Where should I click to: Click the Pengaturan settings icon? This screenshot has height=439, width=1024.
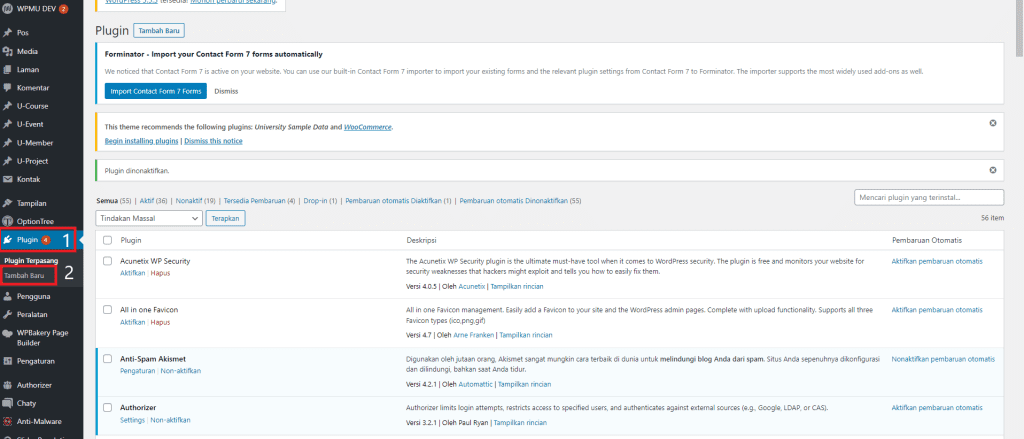click(7, 361)
